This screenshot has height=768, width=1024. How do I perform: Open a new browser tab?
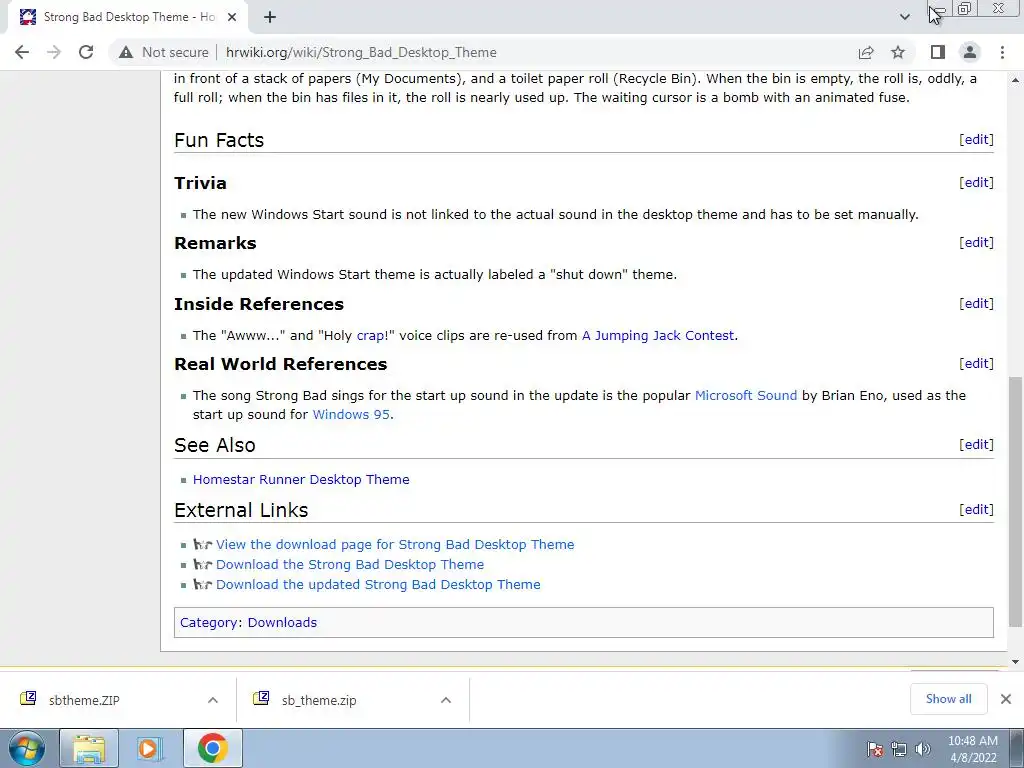[x=270, y=17]
